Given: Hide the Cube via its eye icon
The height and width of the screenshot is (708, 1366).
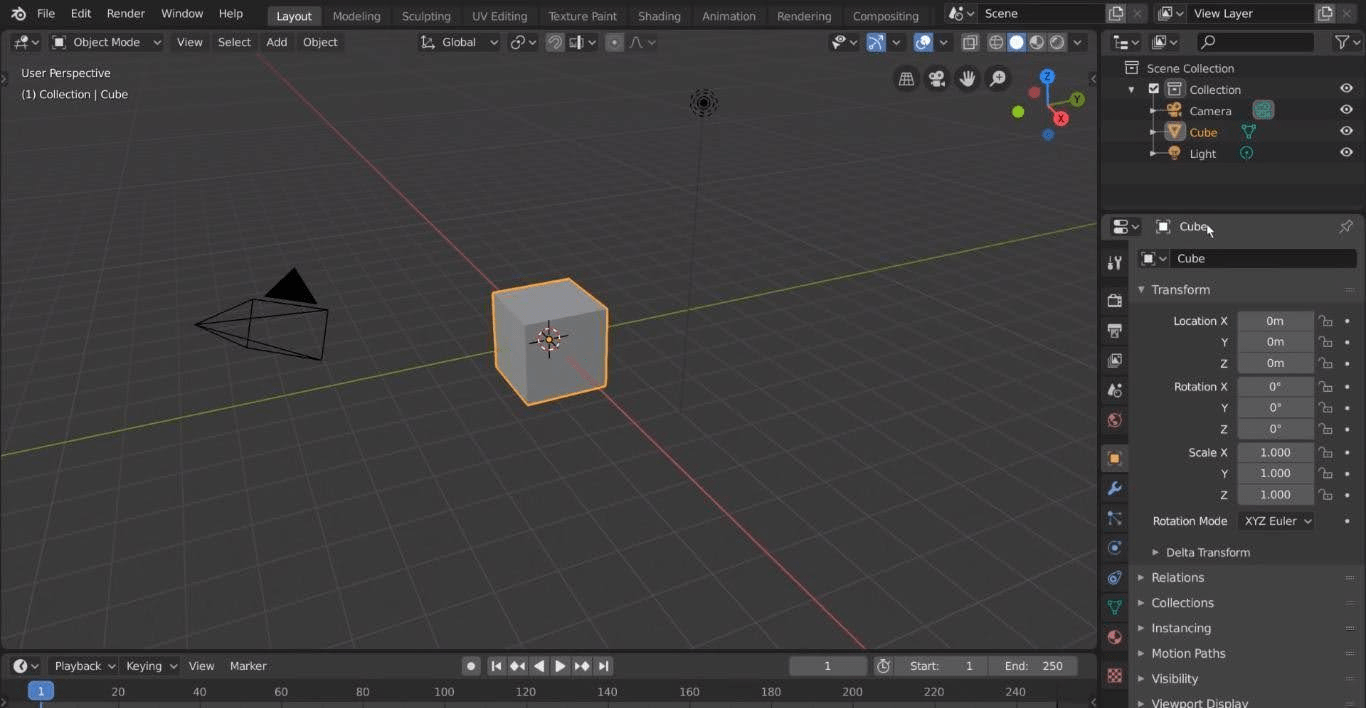Looking at the screenshot, I should pyautogui.click(x=1346, y=131).
